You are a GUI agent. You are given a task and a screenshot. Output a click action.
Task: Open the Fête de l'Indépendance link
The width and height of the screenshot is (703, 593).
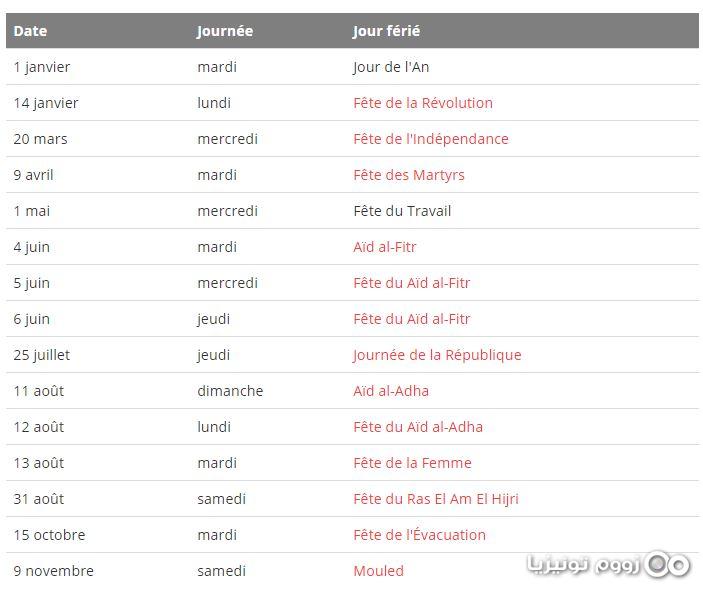tap(430, 139)
